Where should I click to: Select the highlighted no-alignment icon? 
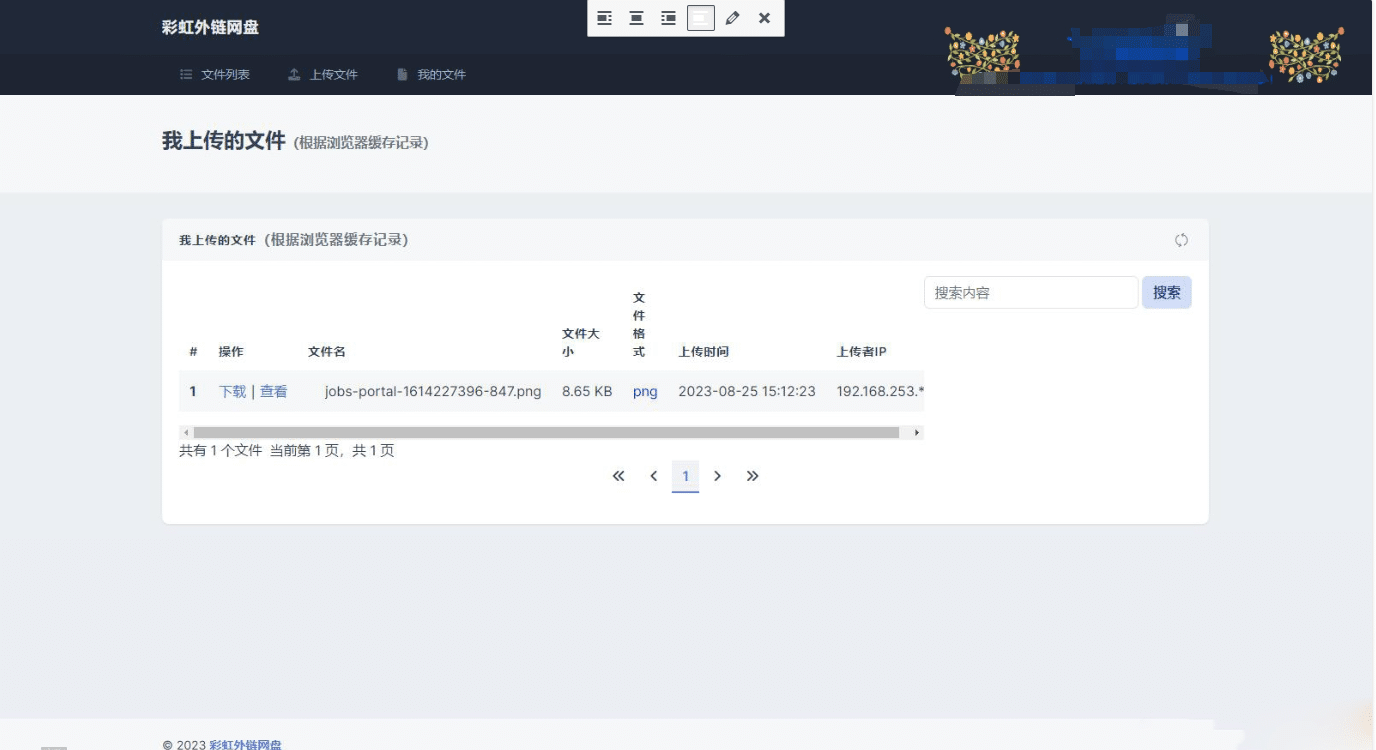[701, 18]
